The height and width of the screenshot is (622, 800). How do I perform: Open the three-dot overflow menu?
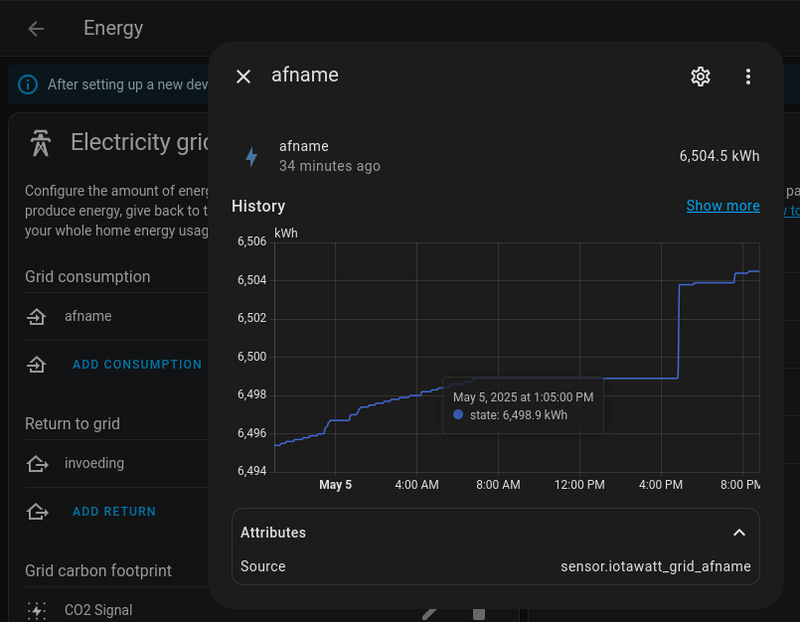(748, 76)
